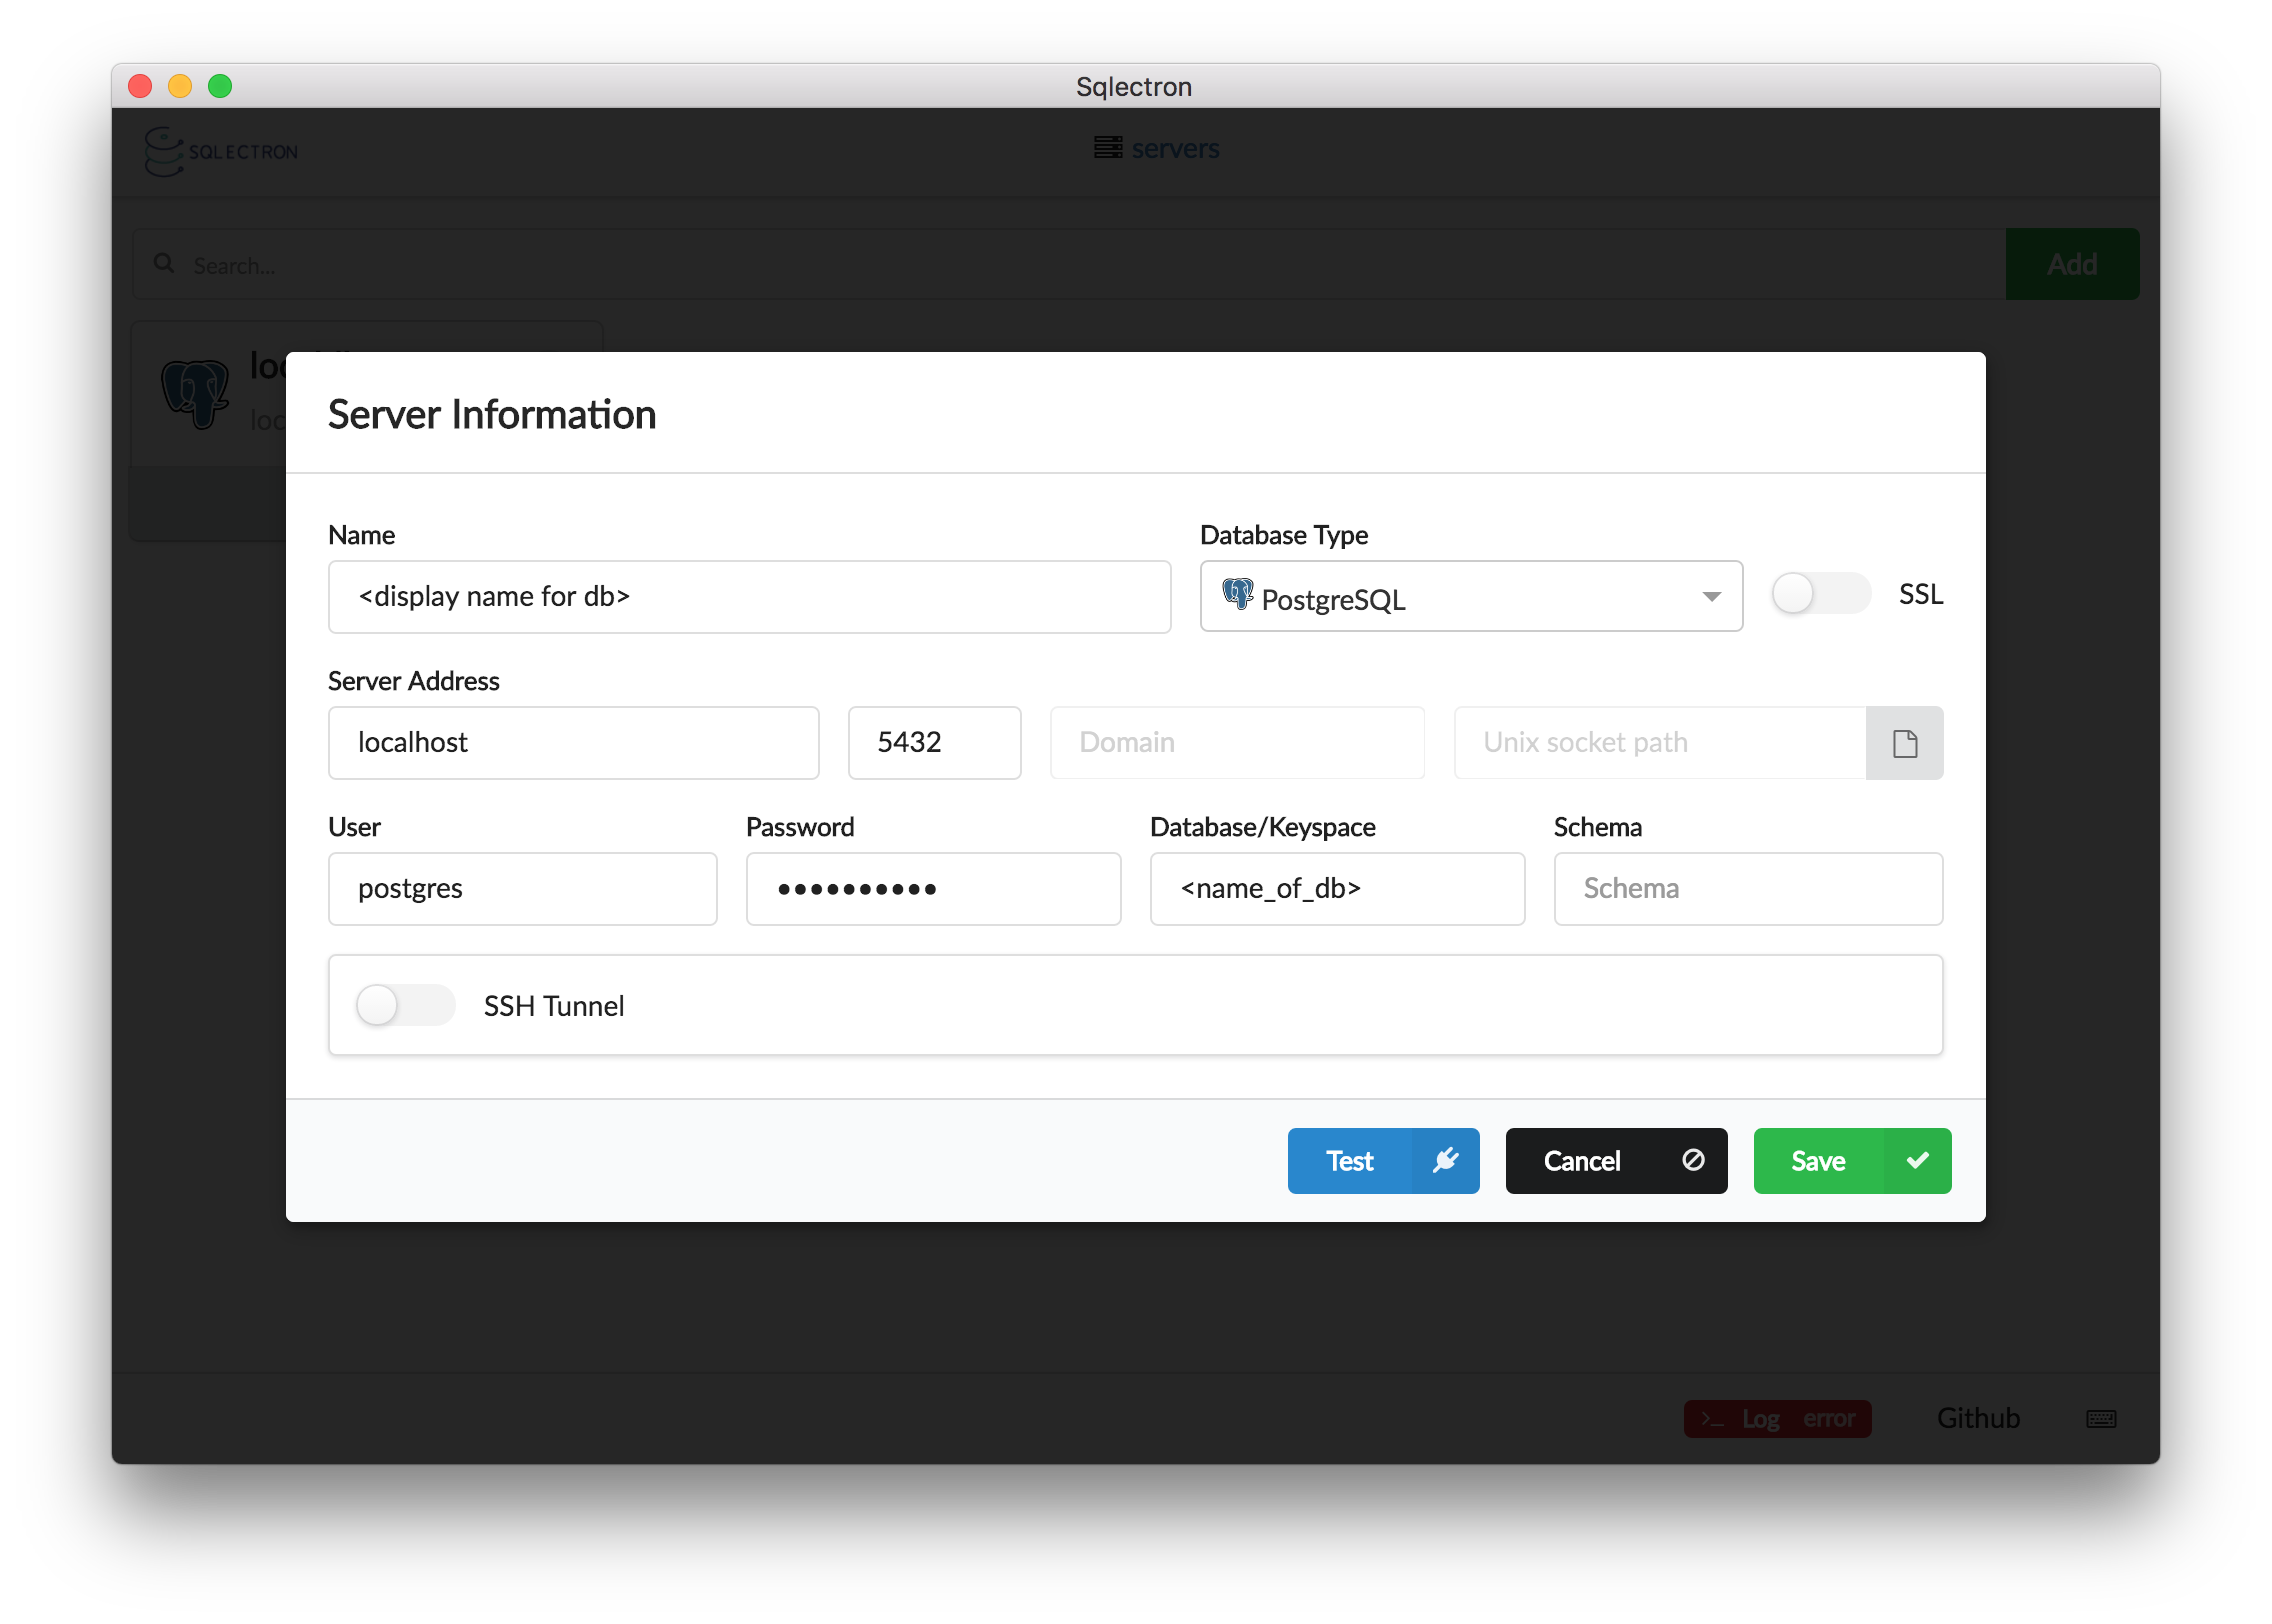Toggle the SSL switch on

[x=1821, y=594]
